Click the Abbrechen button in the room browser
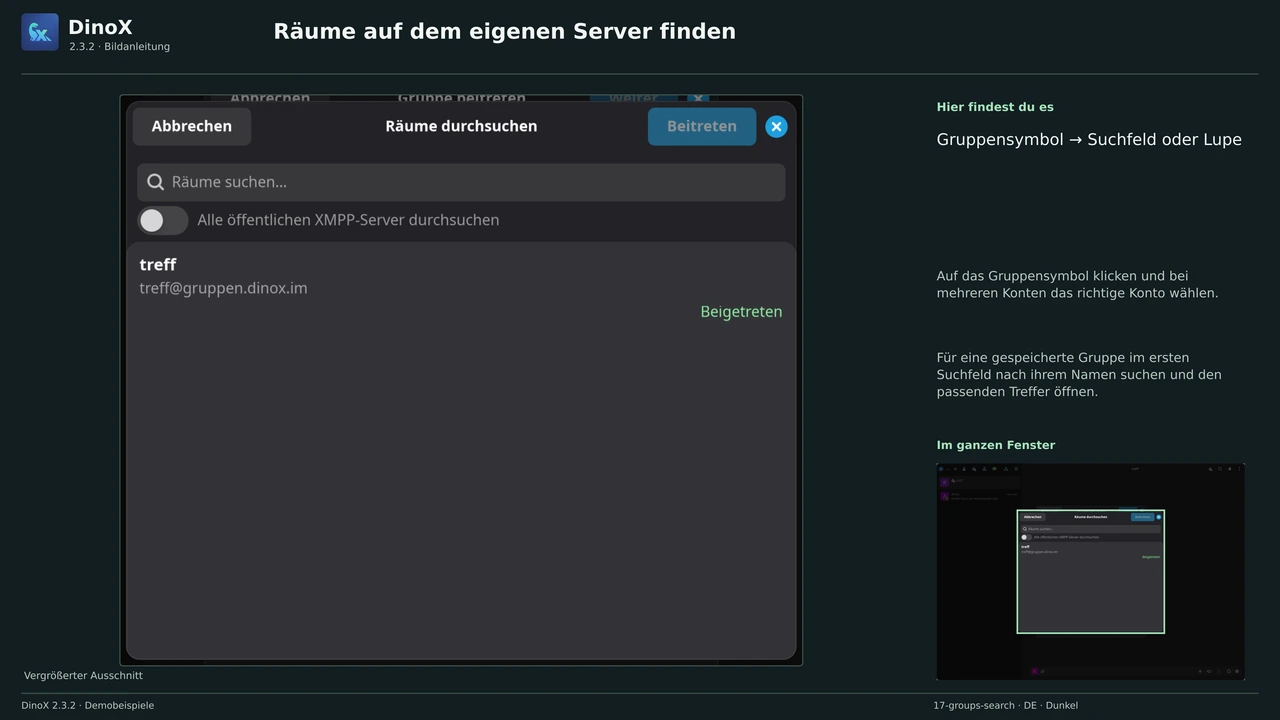The width and height of the screenshot is (1280, 720). coord(192,126)
